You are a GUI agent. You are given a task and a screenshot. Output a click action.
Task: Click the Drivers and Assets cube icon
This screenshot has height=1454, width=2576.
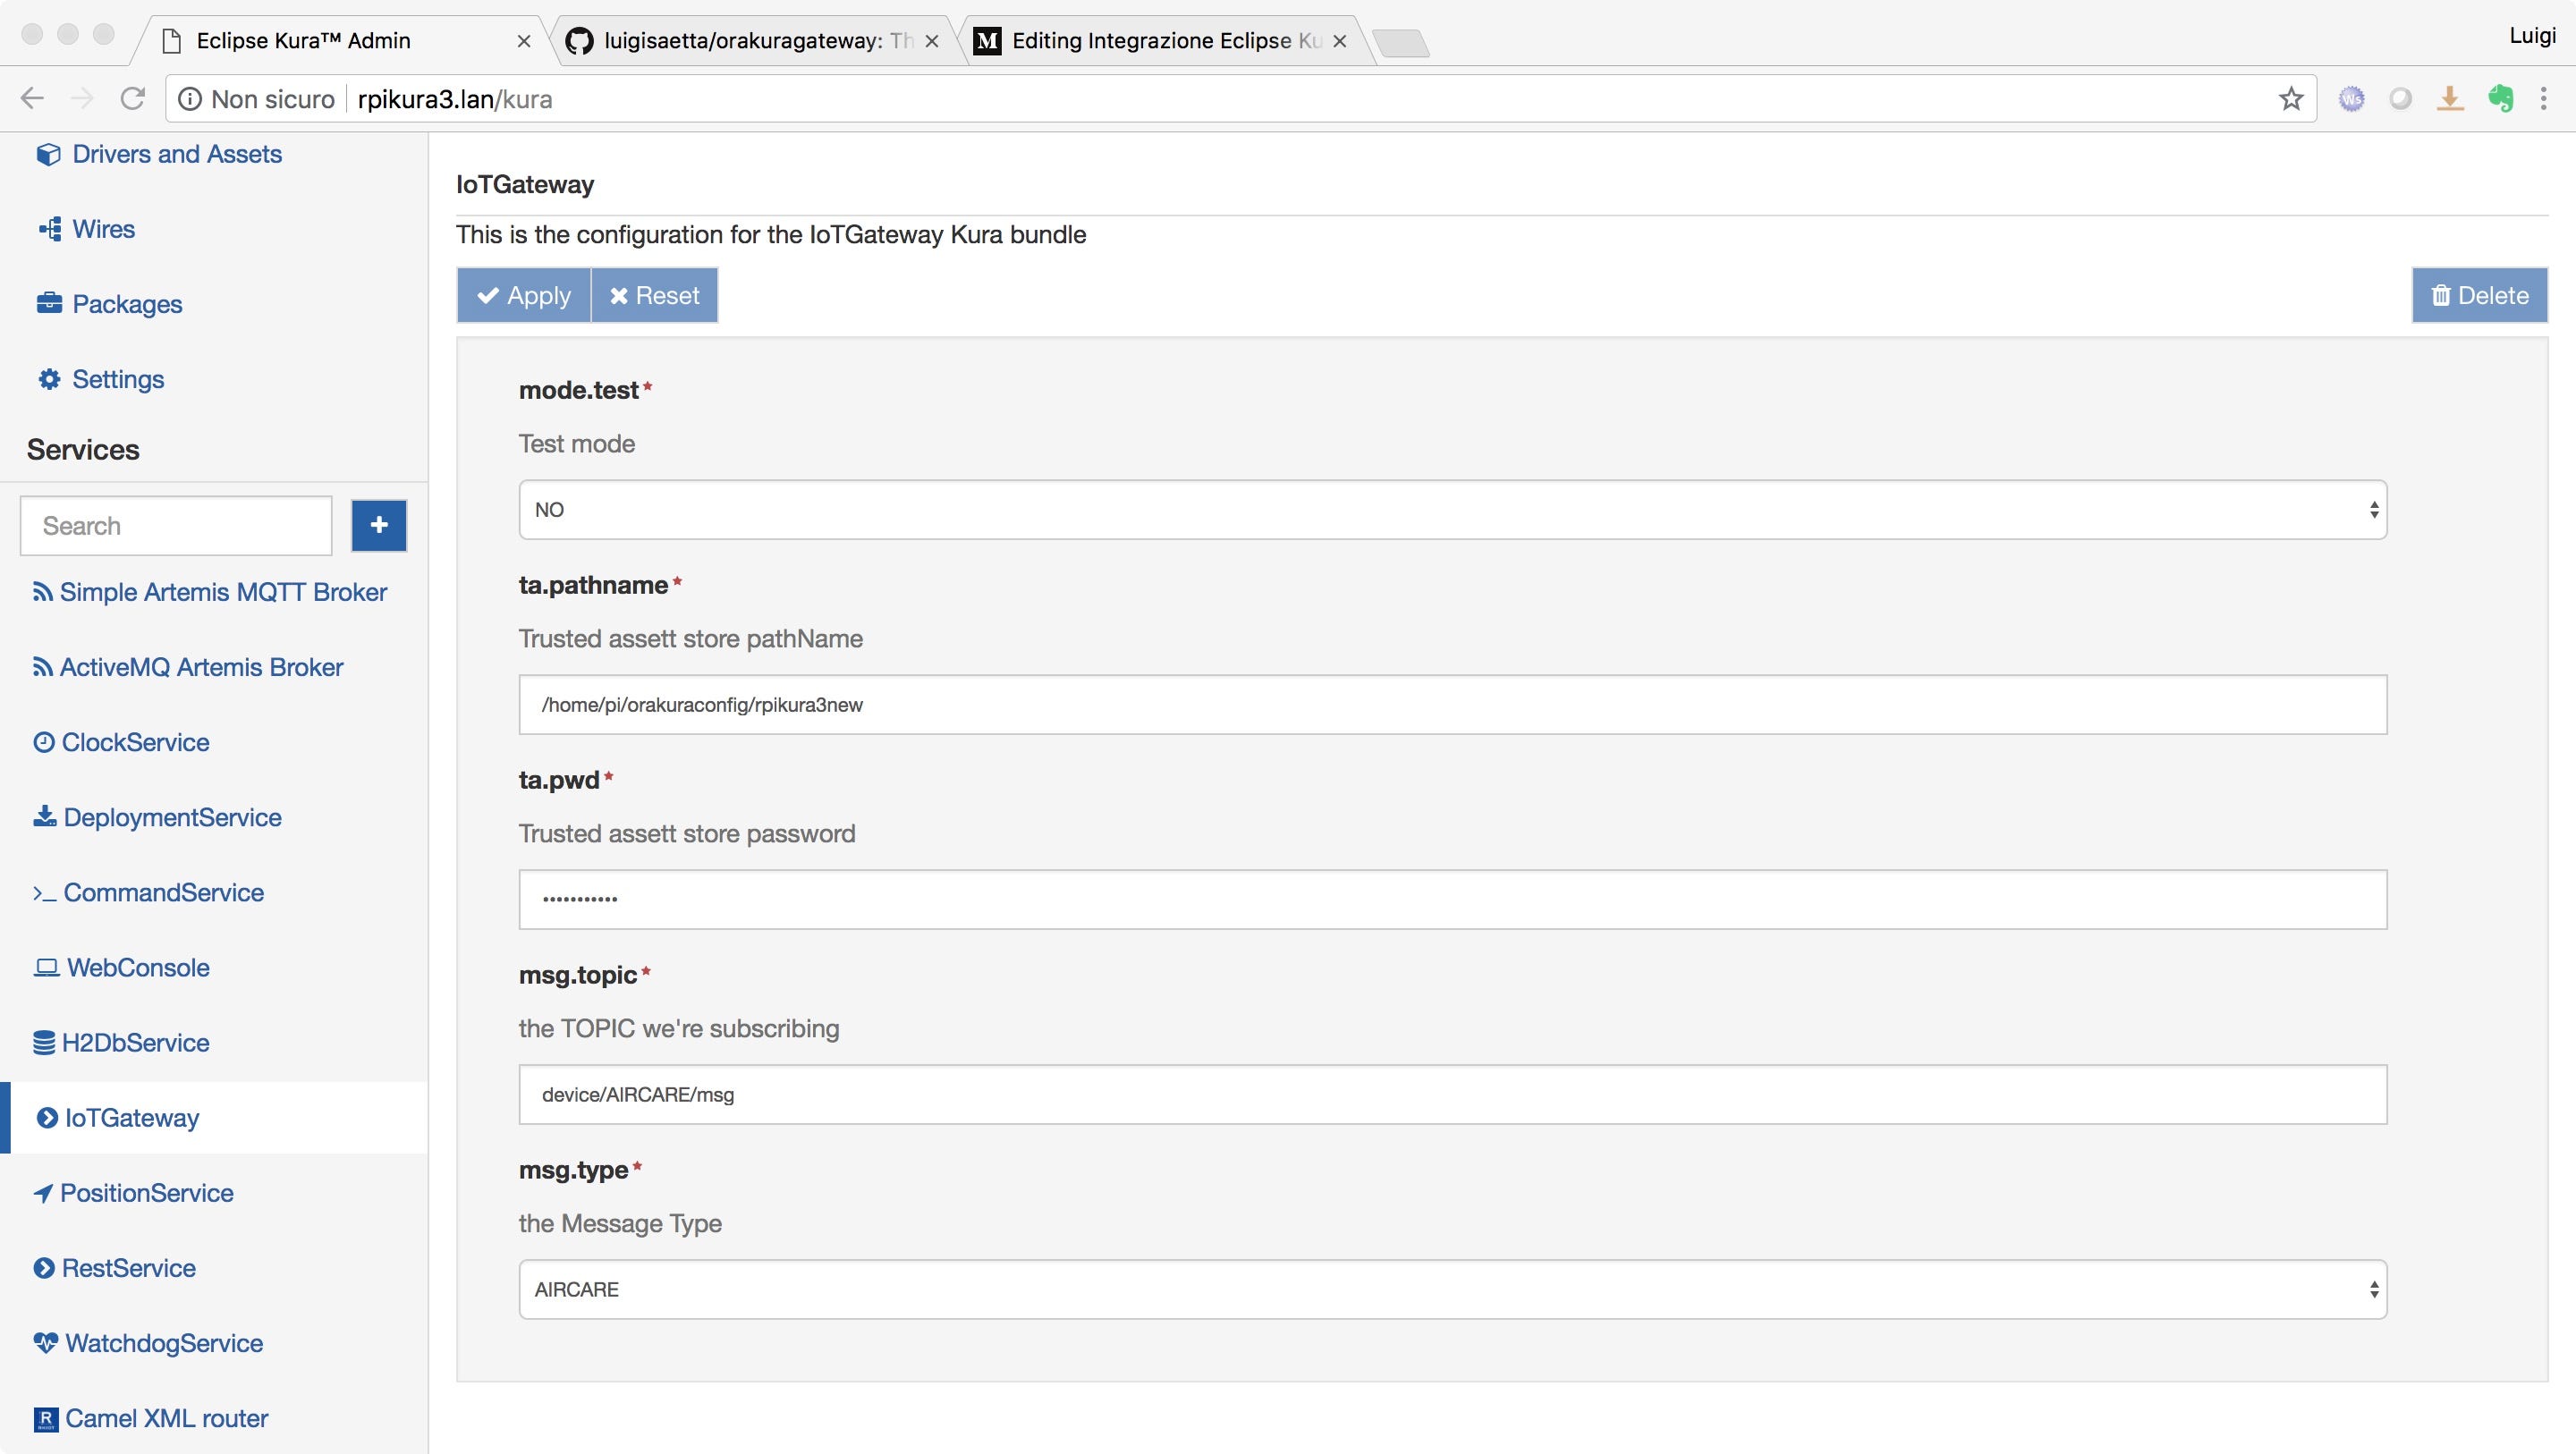click(x=48, y=155)
